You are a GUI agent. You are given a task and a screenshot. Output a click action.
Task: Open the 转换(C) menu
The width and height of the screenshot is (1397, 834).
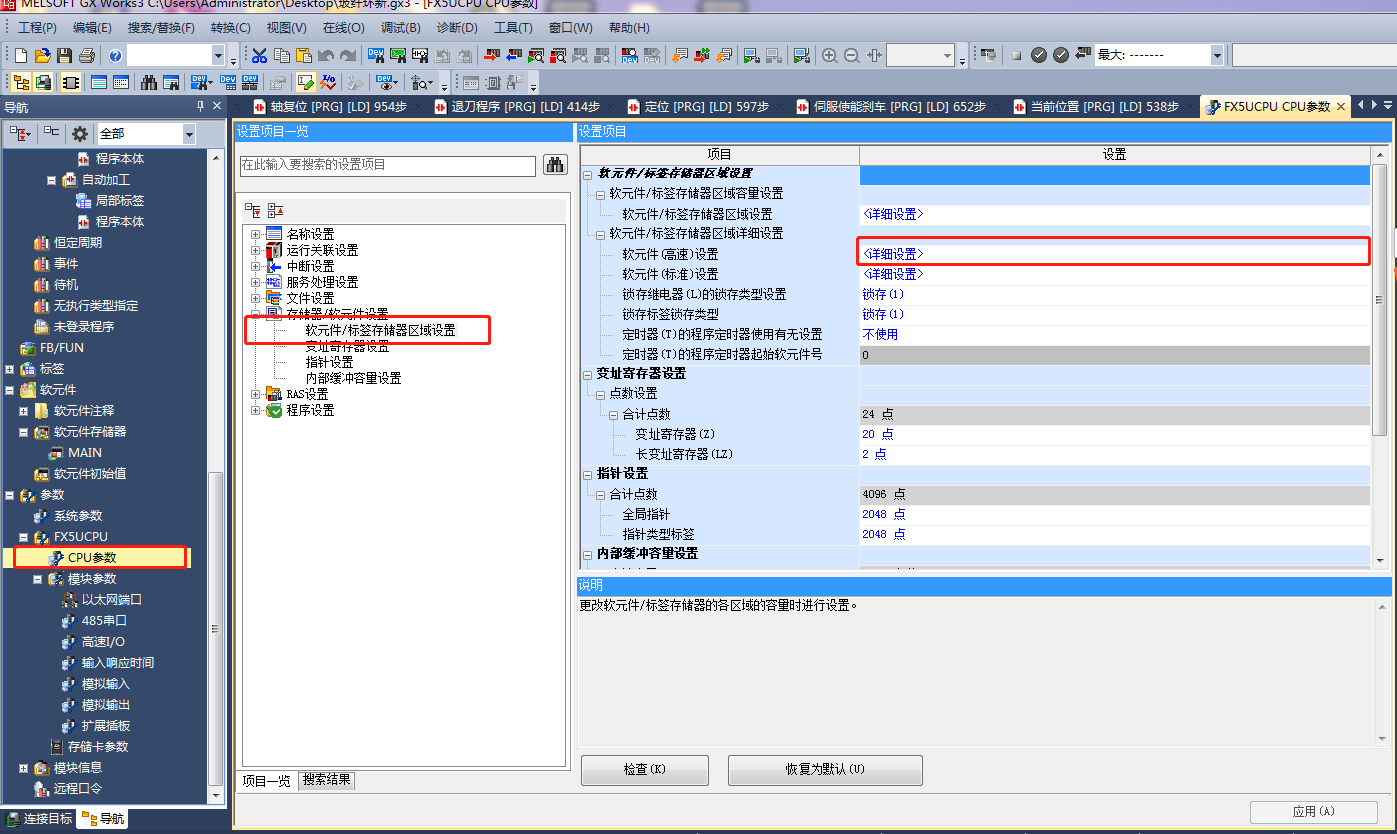click(230, 27)
